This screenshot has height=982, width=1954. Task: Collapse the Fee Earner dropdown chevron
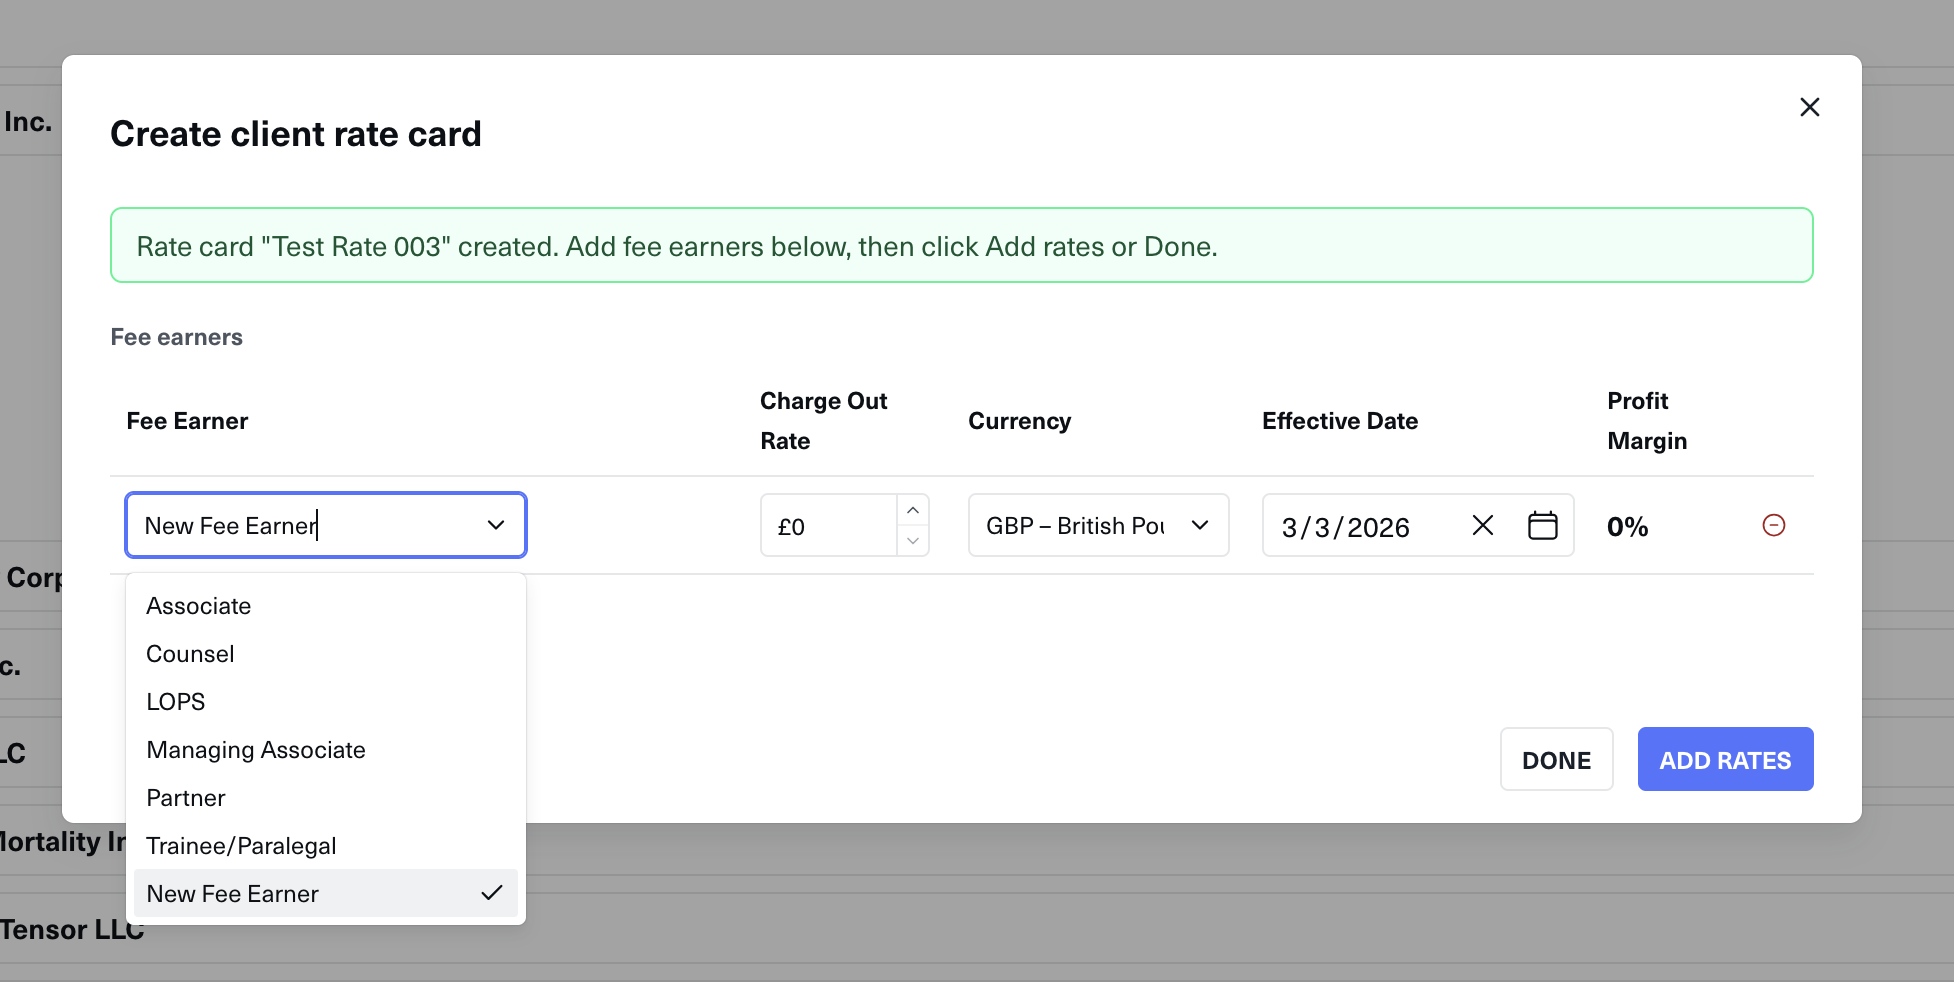[496, 525]
